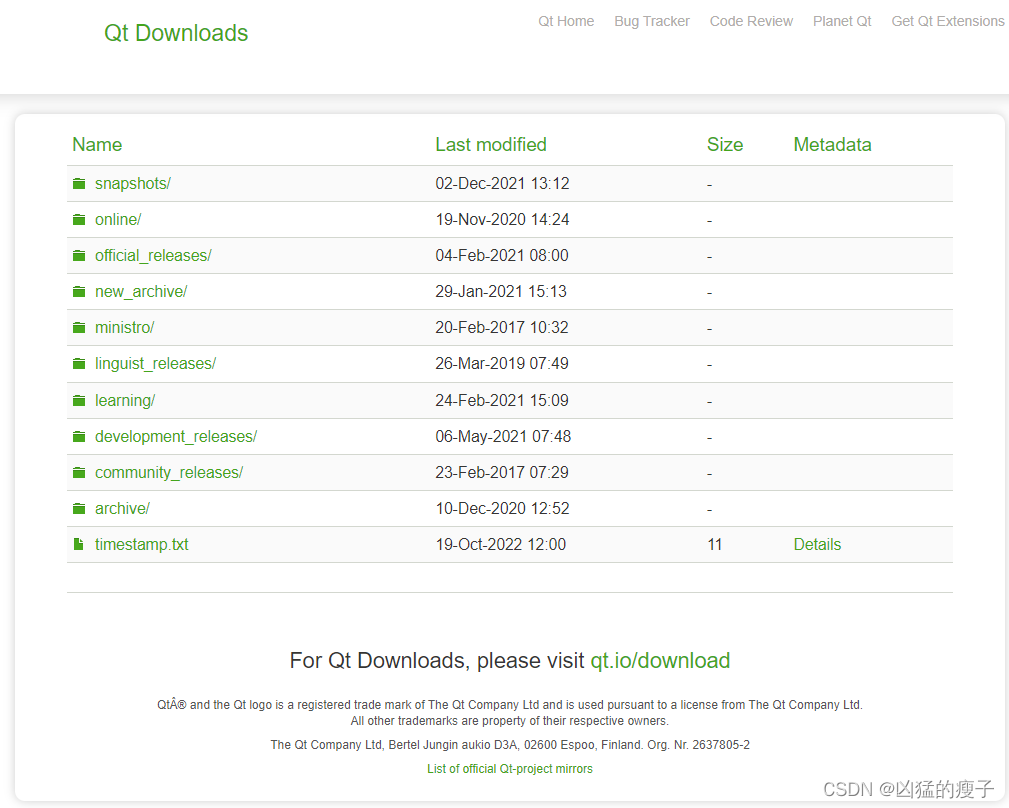Click the Qt Downloads page title
The height and width of the screenshot is (808, 1009).
[176, 33]
